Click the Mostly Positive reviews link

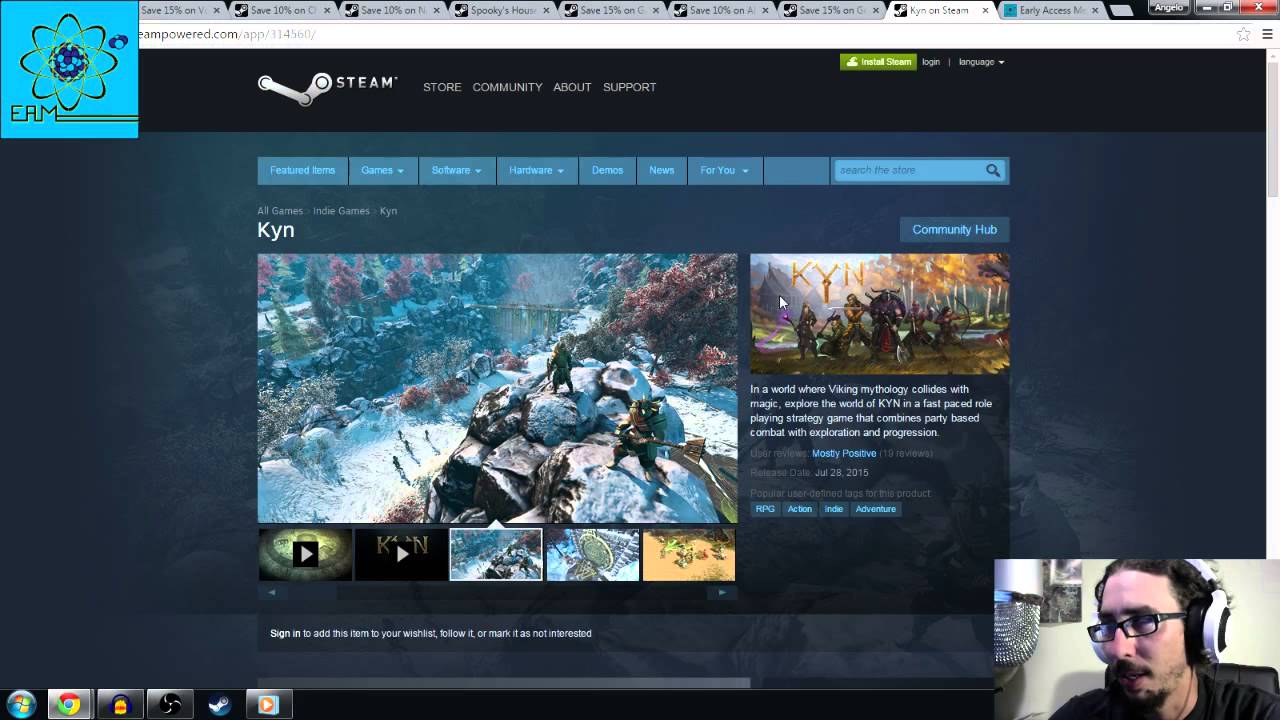pos(844,453)
